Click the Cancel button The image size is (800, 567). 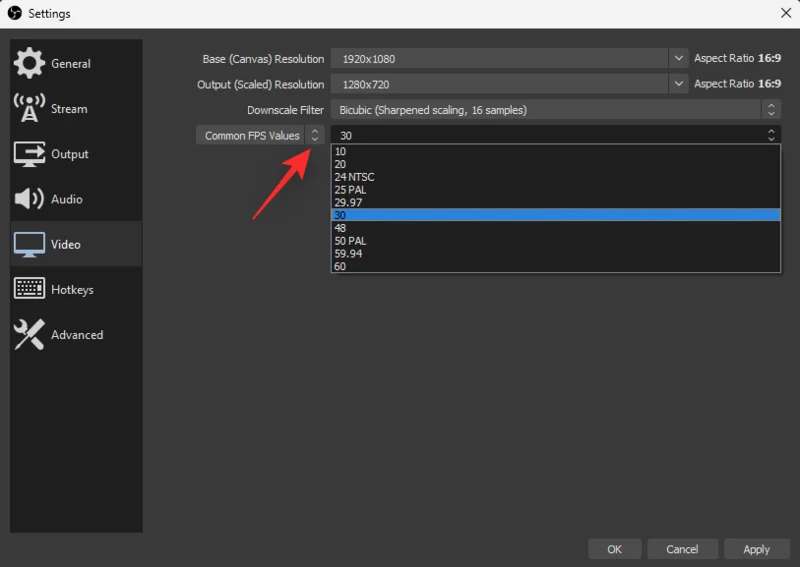click(682, 549)
